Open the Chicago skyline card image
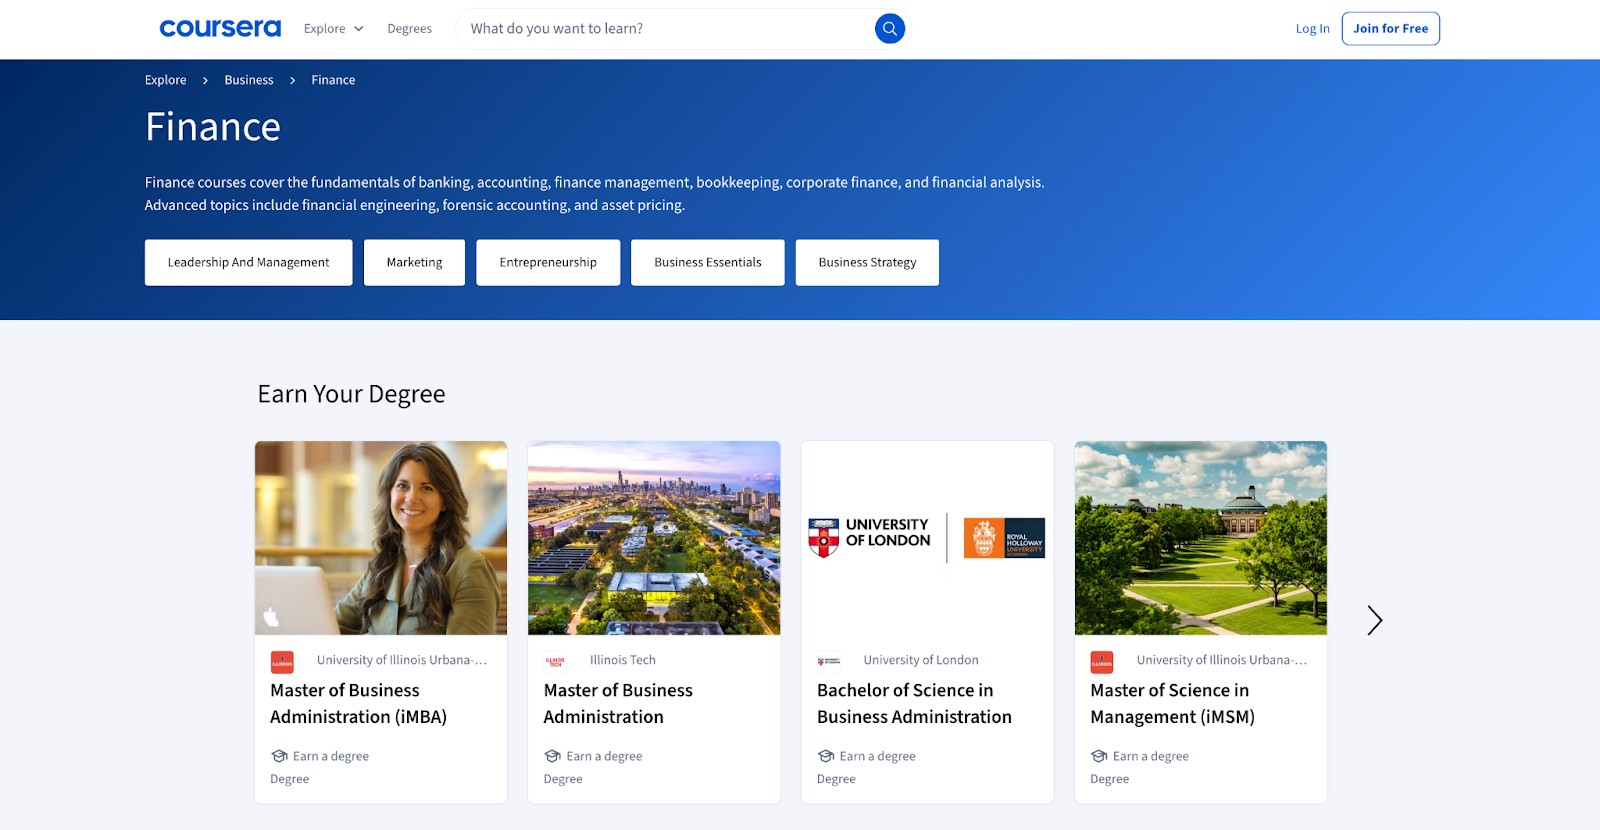This screenshot has height=830, width=1600. pos(654,538)
